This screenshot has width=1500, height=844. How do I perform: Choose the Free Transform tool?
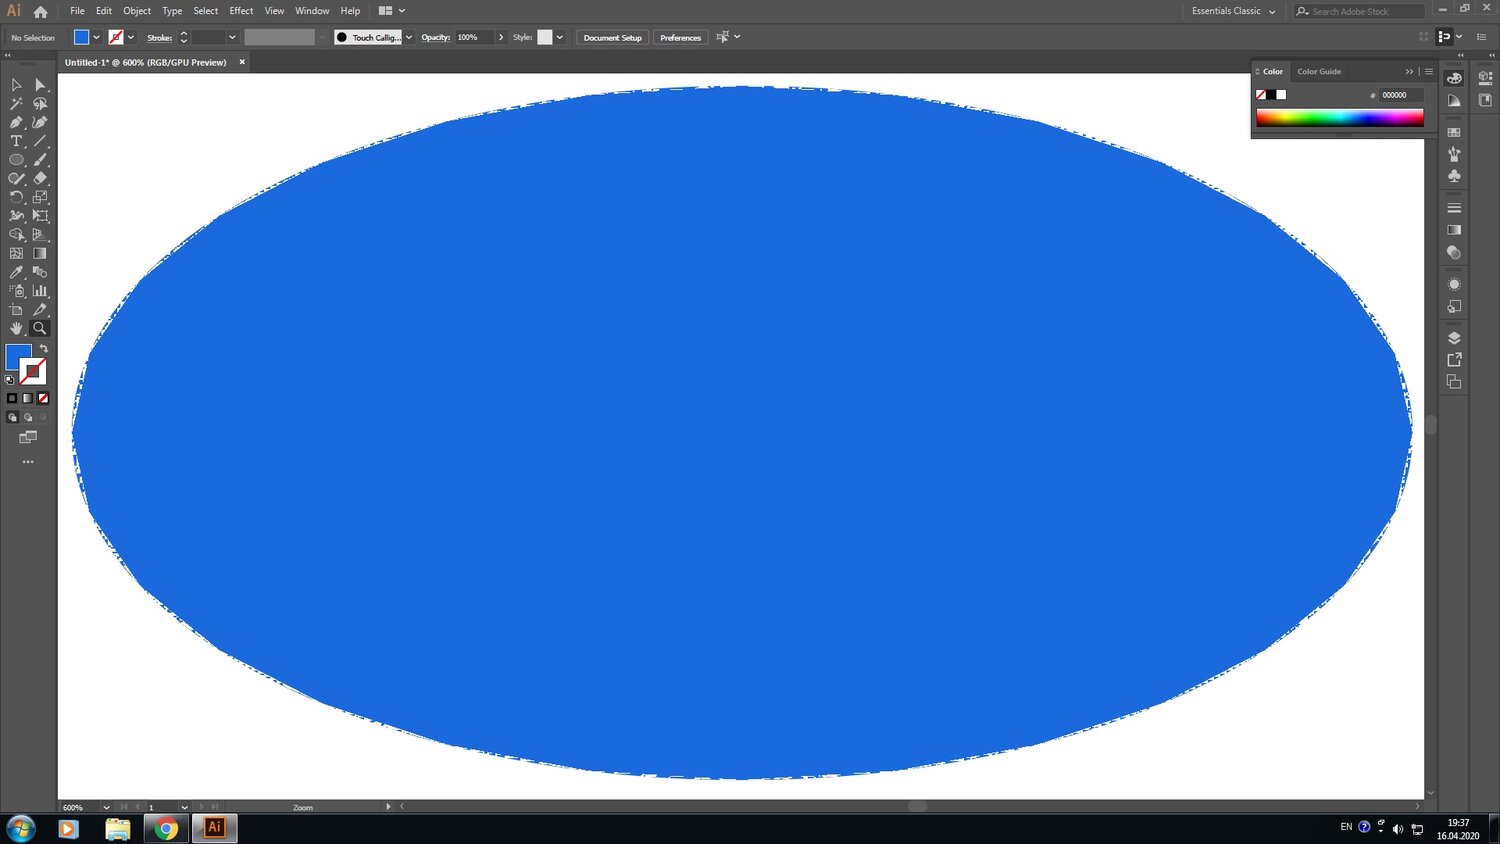coord(40,216)
